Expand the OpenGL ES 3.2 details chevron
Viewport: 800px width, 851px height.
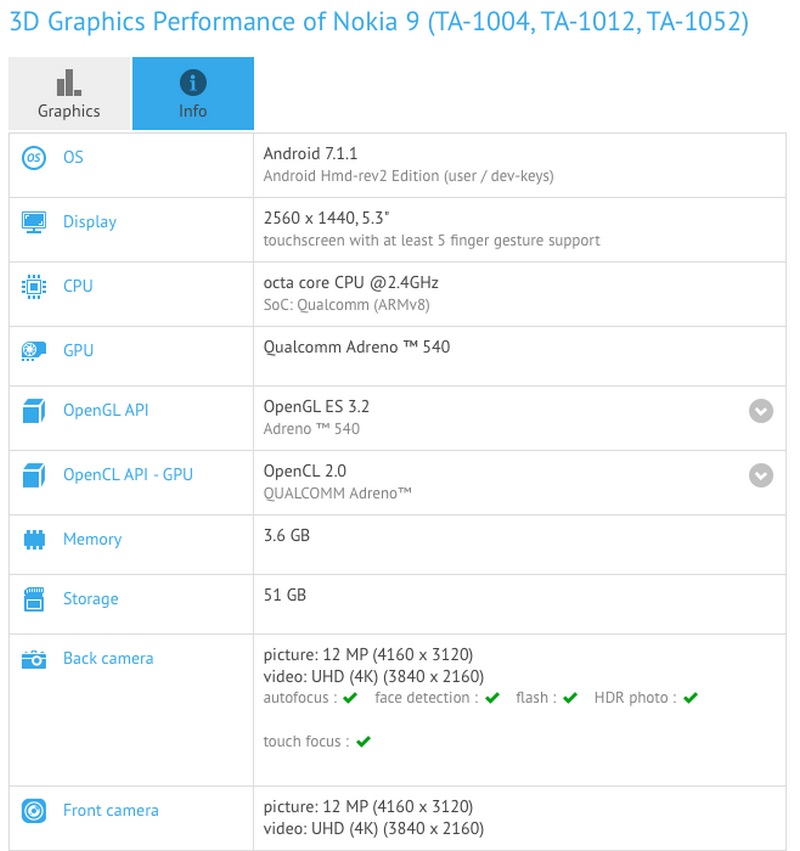click(x=760, y=411)
